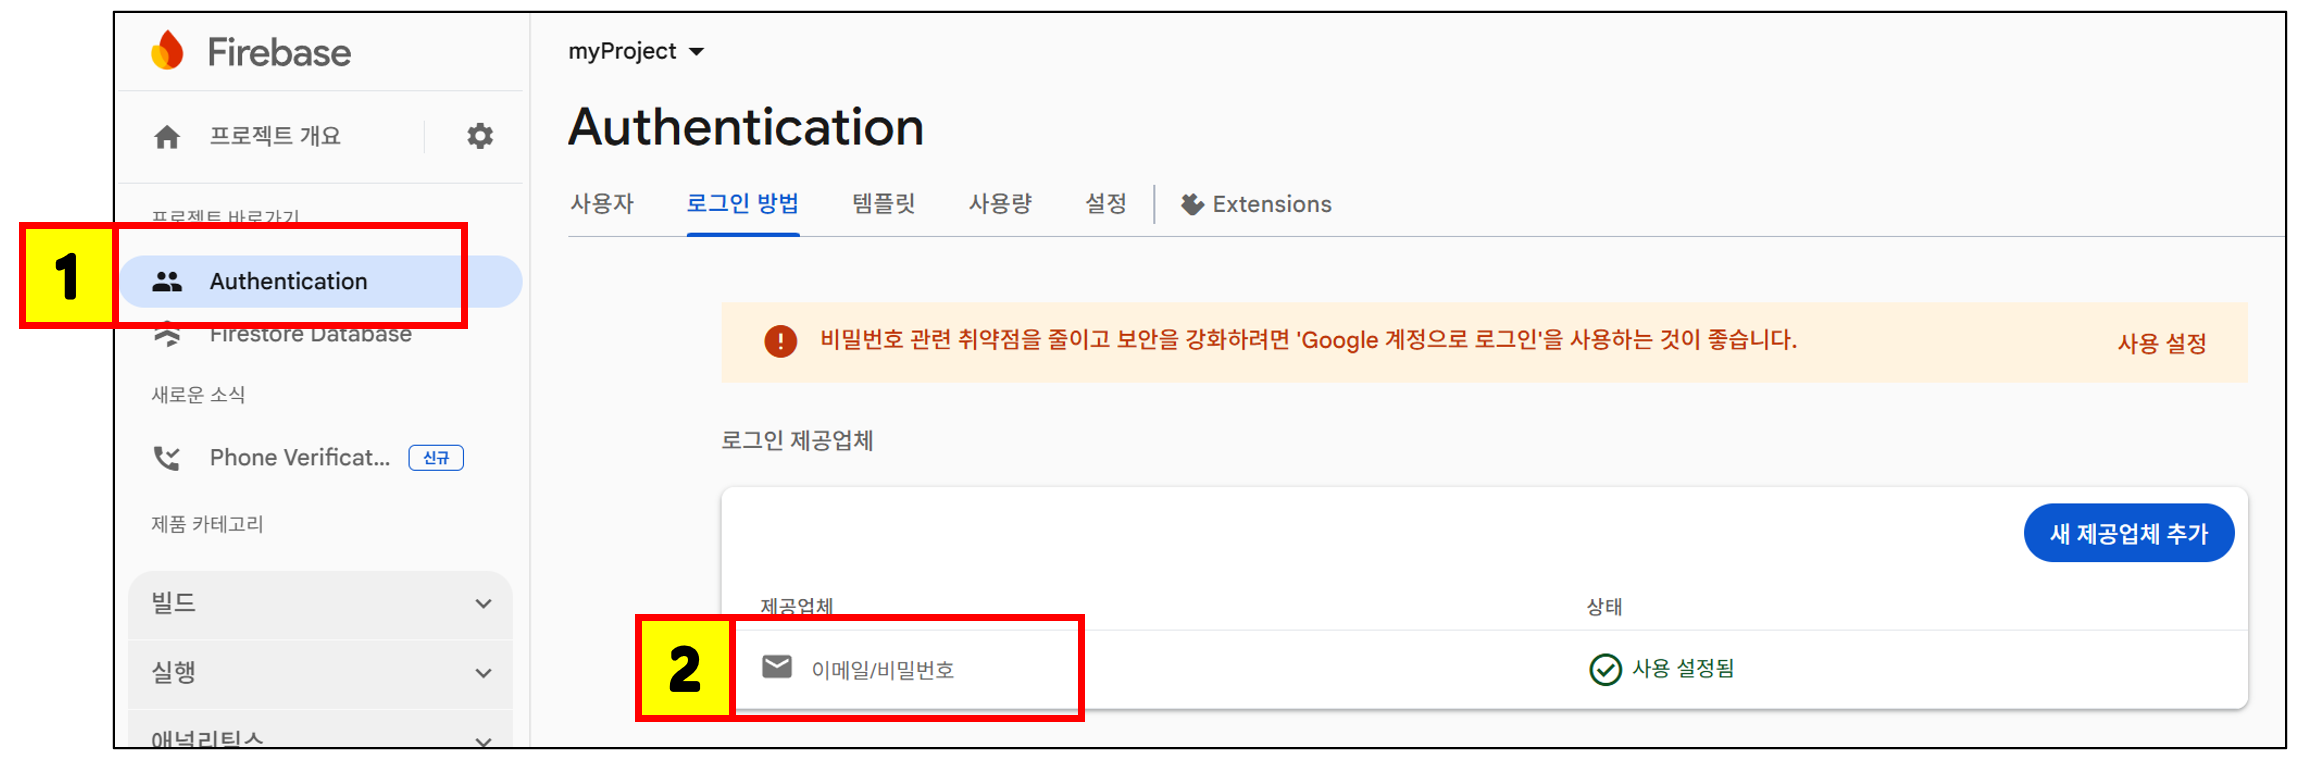Click the 사용 설정 link in the warning banner
The height and width of the screenshot is (771, 2309).
(2162, 343)
